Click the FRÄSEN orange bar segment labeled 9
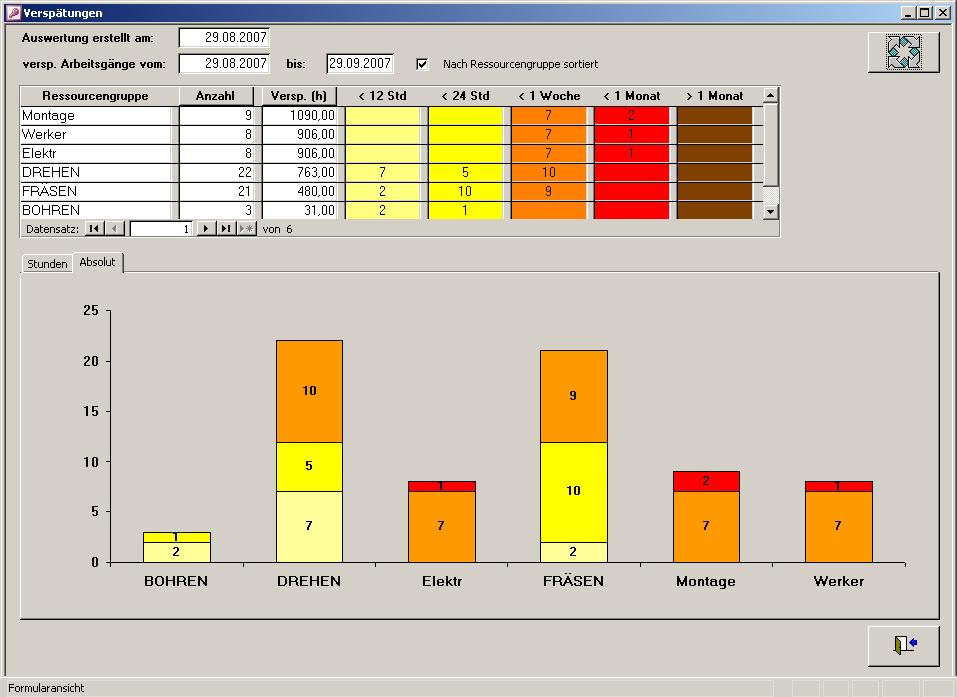This screenshot has height=697, width=957. pos(574,396)
